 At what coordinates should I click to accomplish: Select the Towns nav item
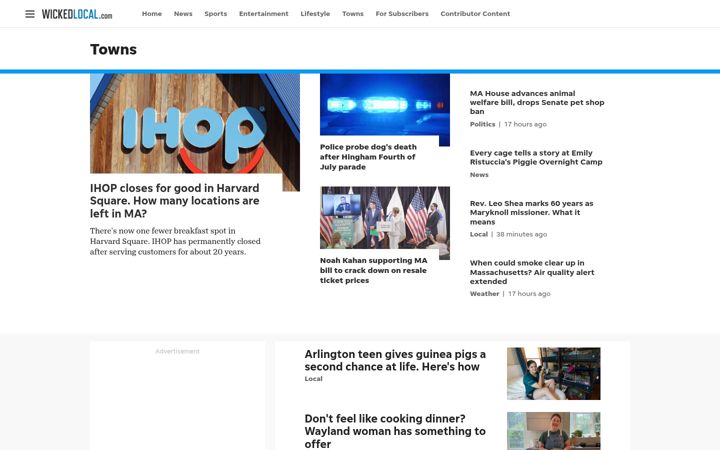(353, 14)
